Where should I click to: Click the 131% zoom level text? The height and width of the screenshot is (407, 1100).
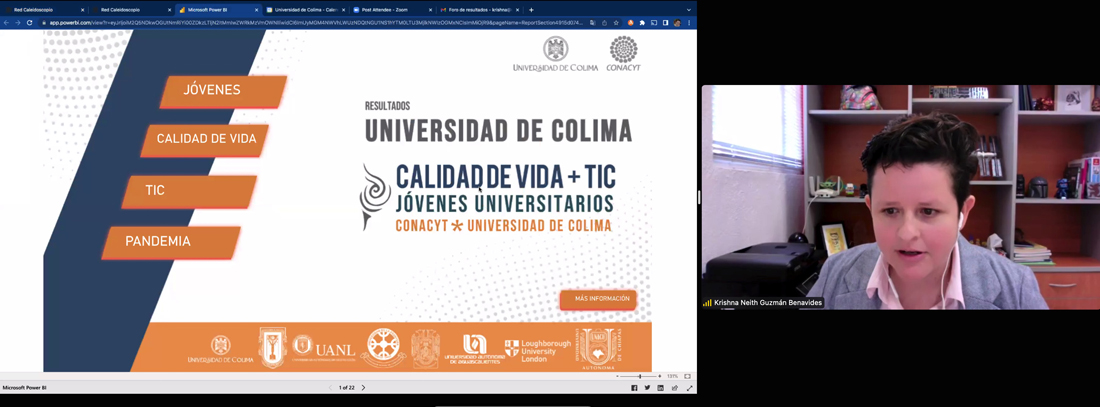tap(672, 377)
